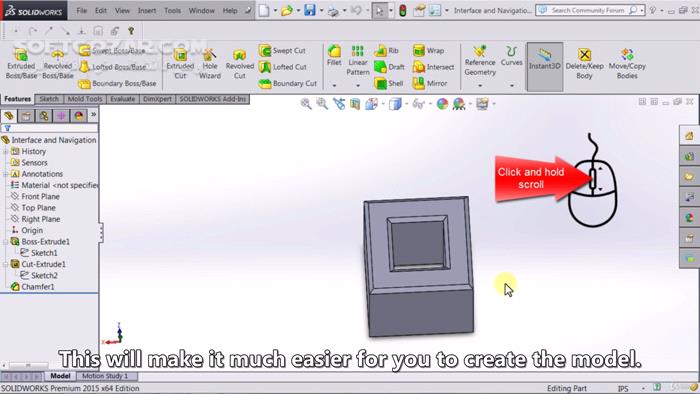
Task: Choose the Shell feature icon
Action: 389,83
